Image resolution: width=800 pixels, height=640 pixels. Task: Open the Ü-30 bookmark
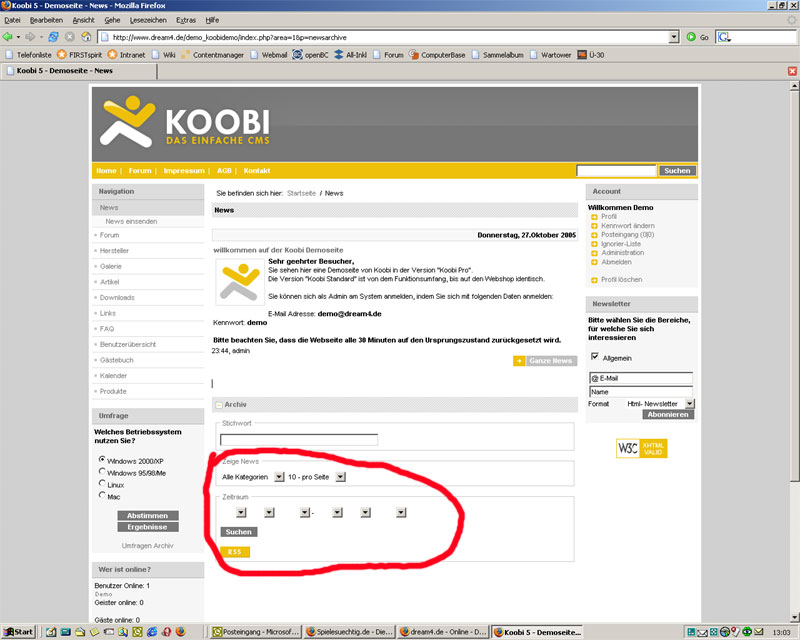click(x=590, y=55)
